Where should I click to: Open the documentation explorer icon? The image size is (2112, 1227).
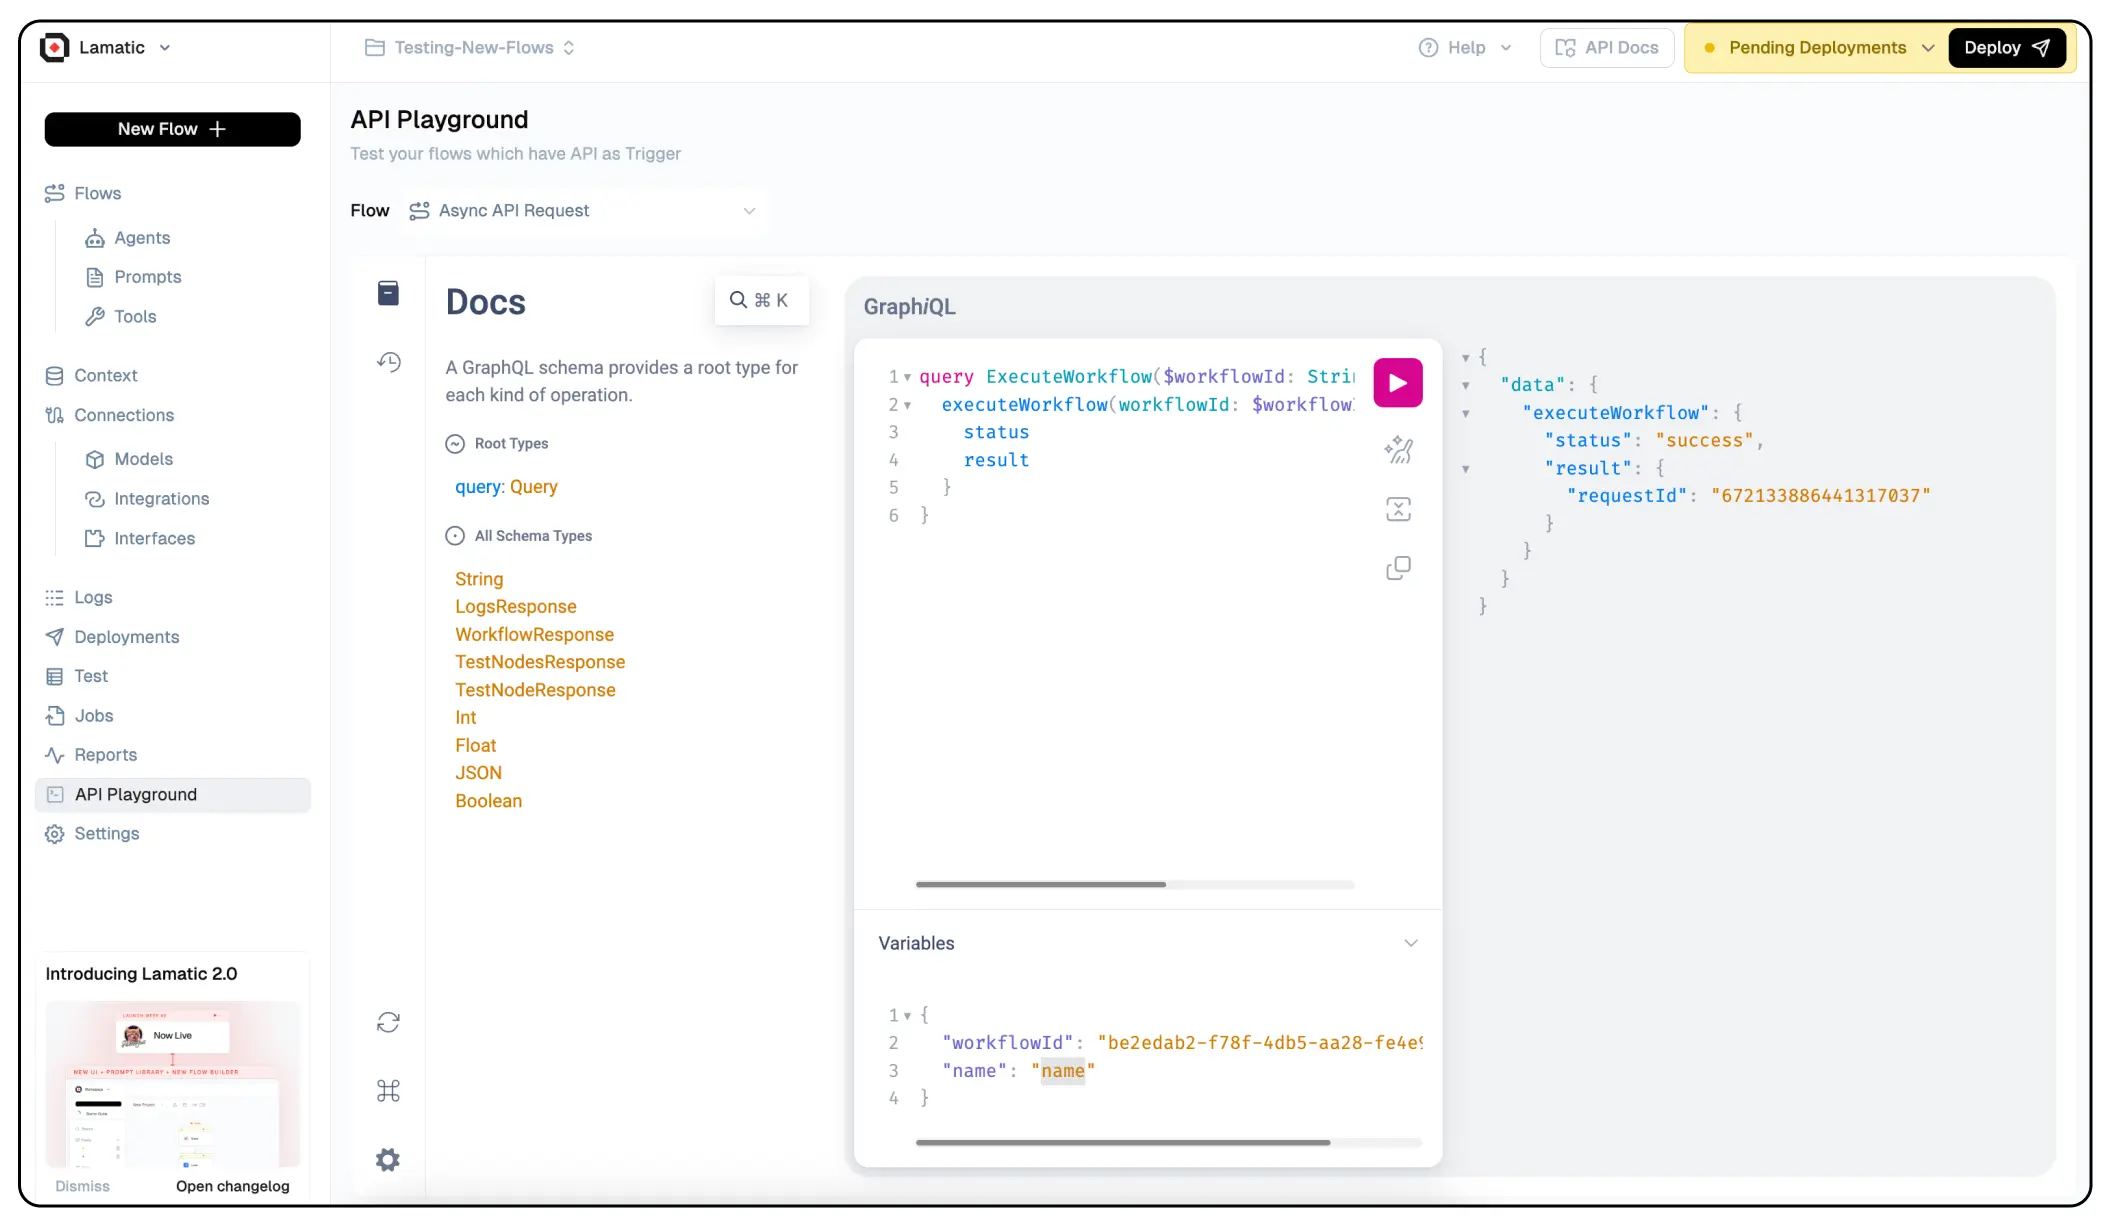(x=388, y=293)
